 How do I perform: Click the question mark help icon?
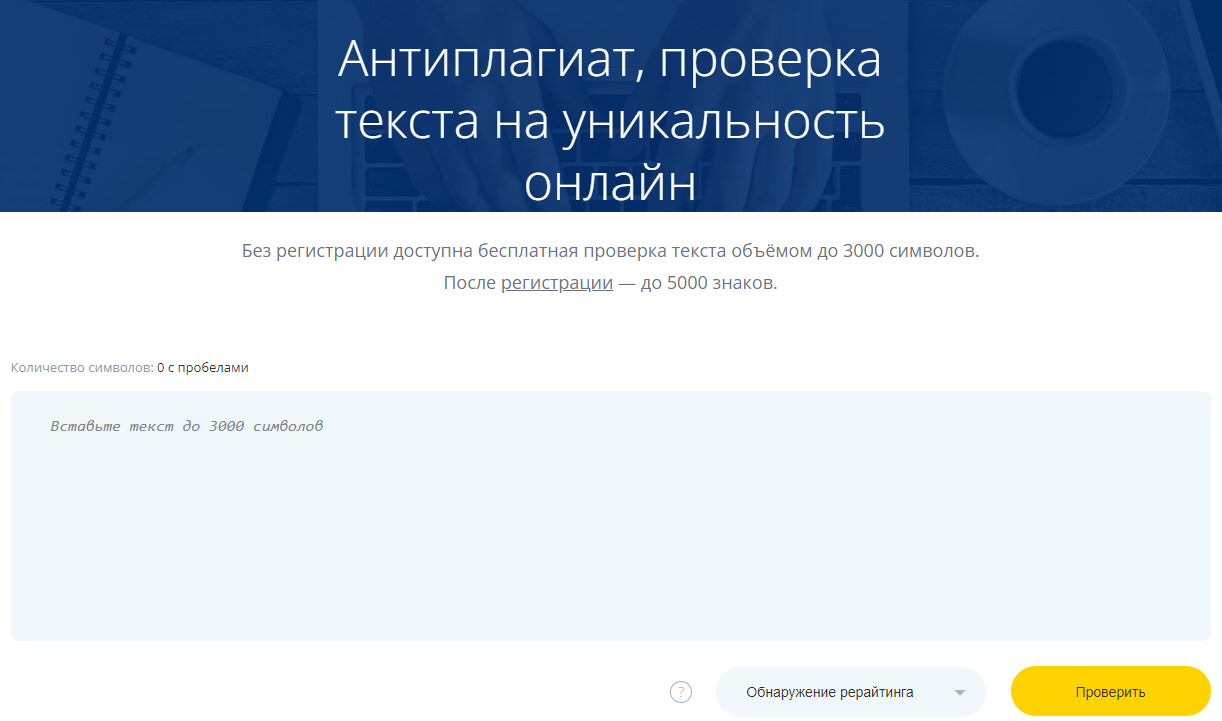pos(681,692)
